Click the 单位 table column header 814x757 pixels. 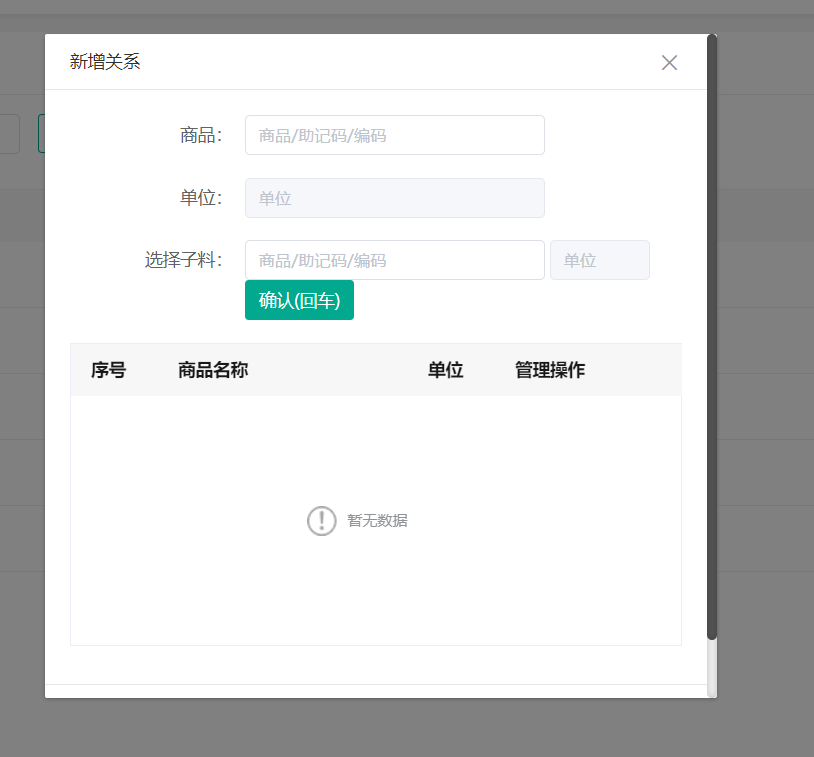(x=445, y=370)
